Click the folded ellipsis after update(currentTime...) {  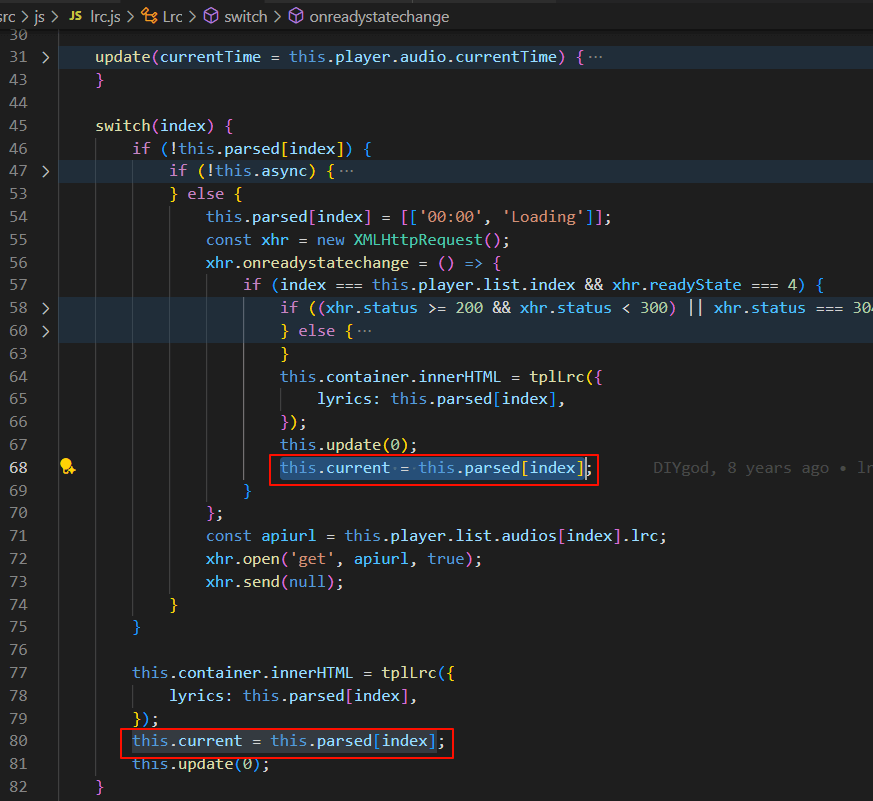(x=595, y=57)
